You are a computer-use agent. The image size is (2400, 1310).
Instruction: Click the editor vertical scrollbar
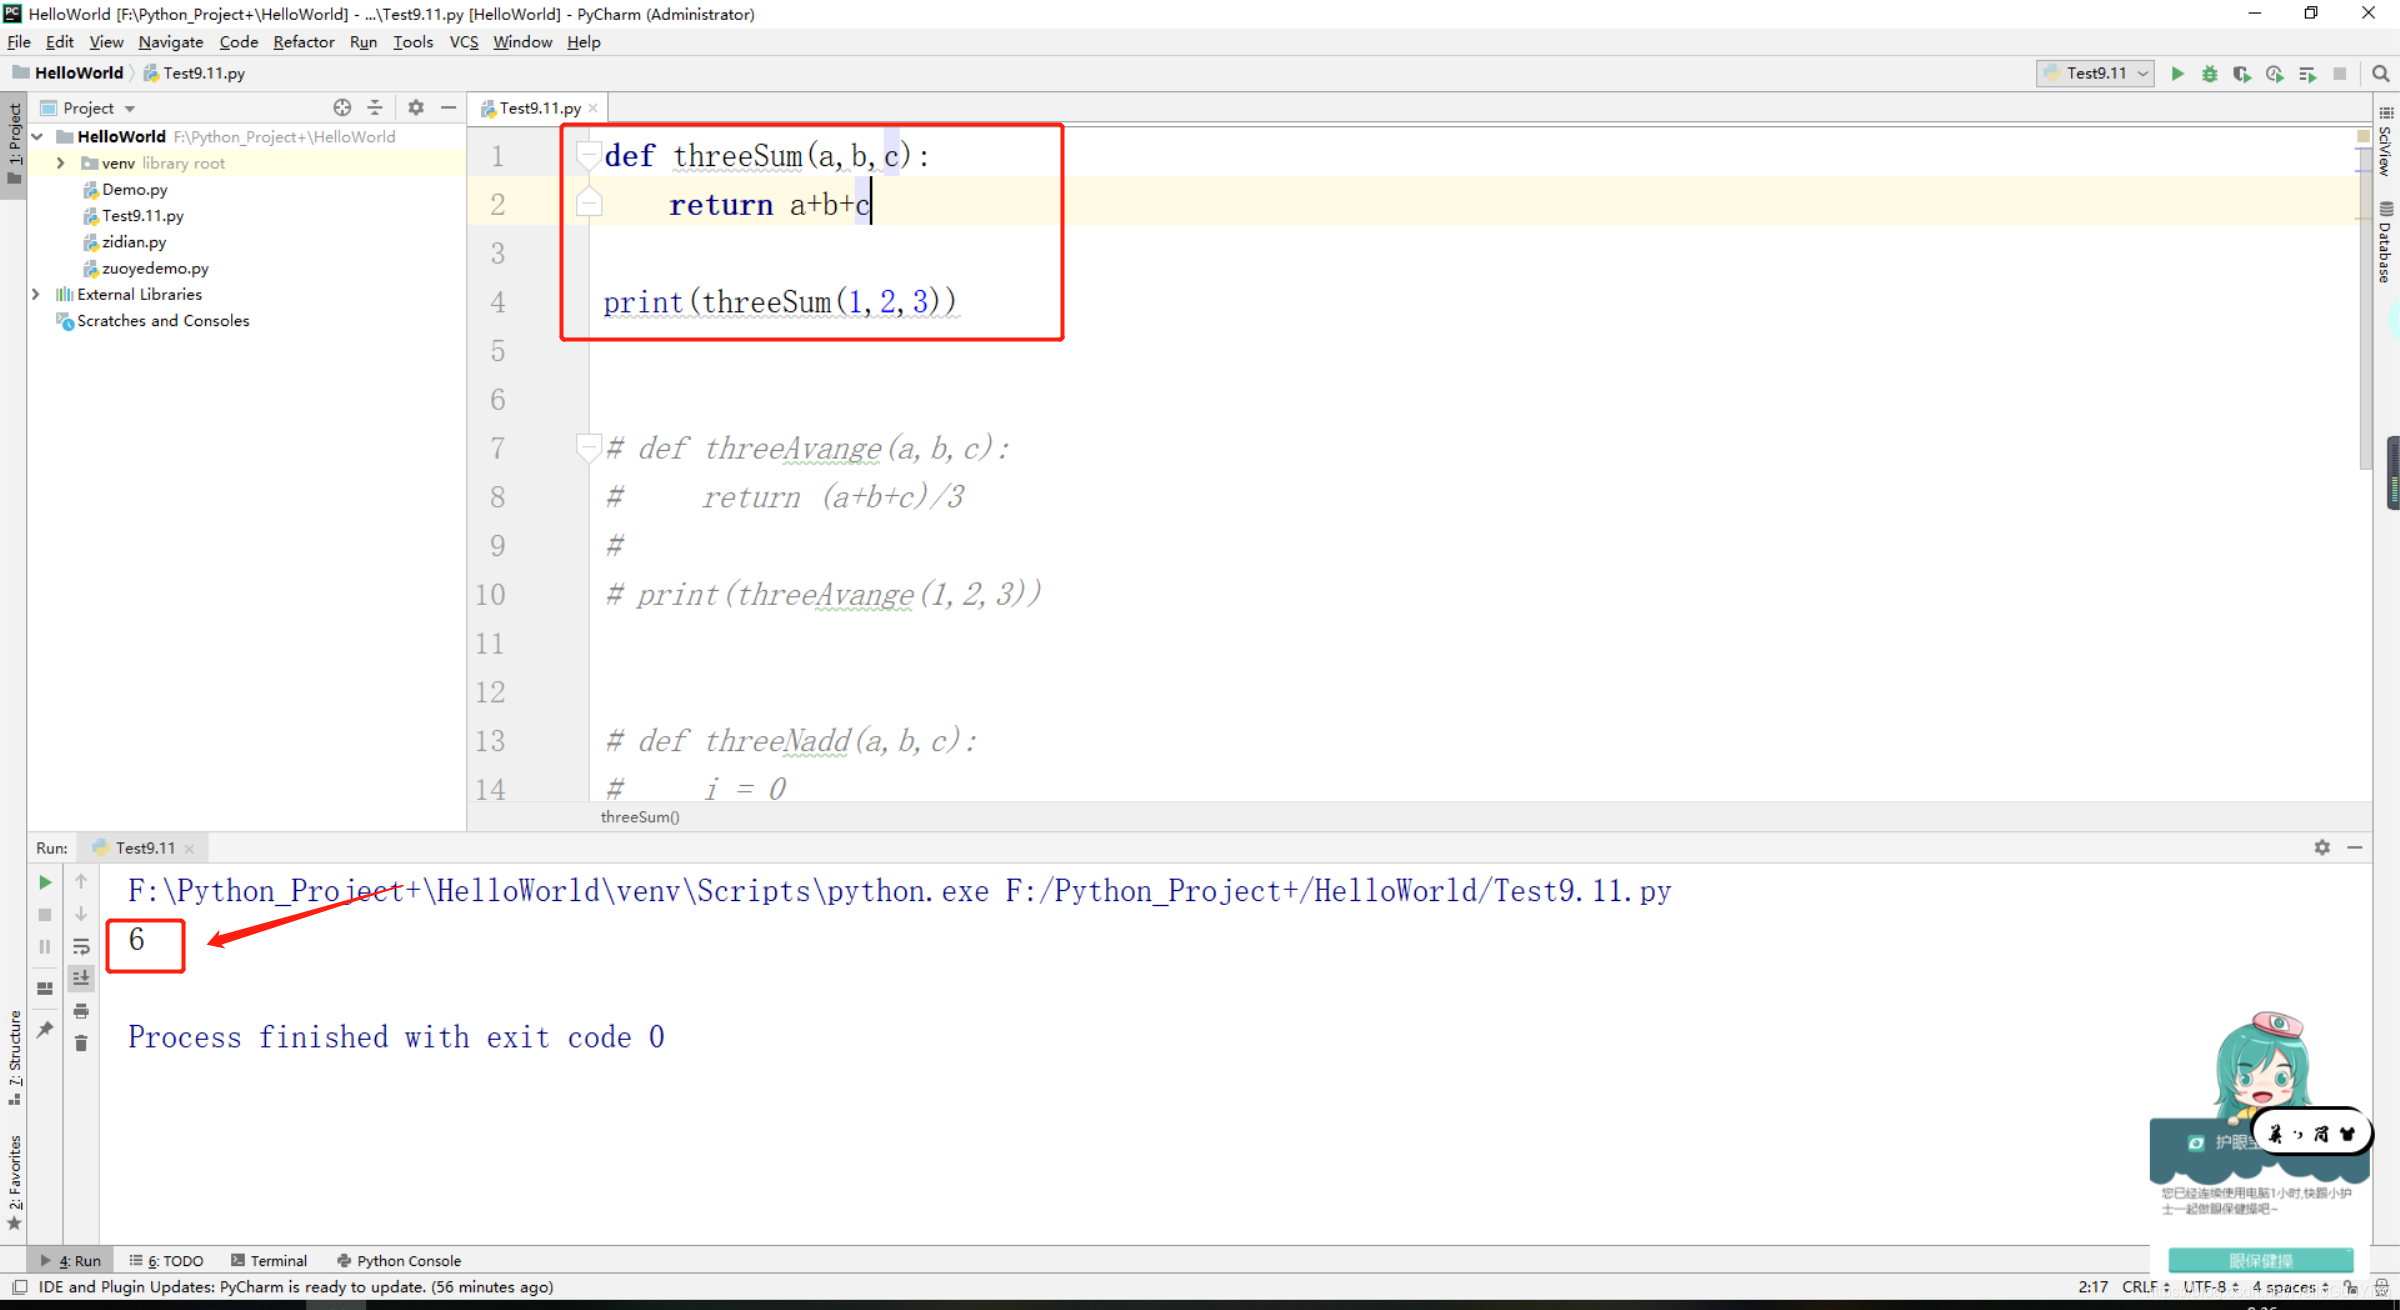tap(2364, 300)
